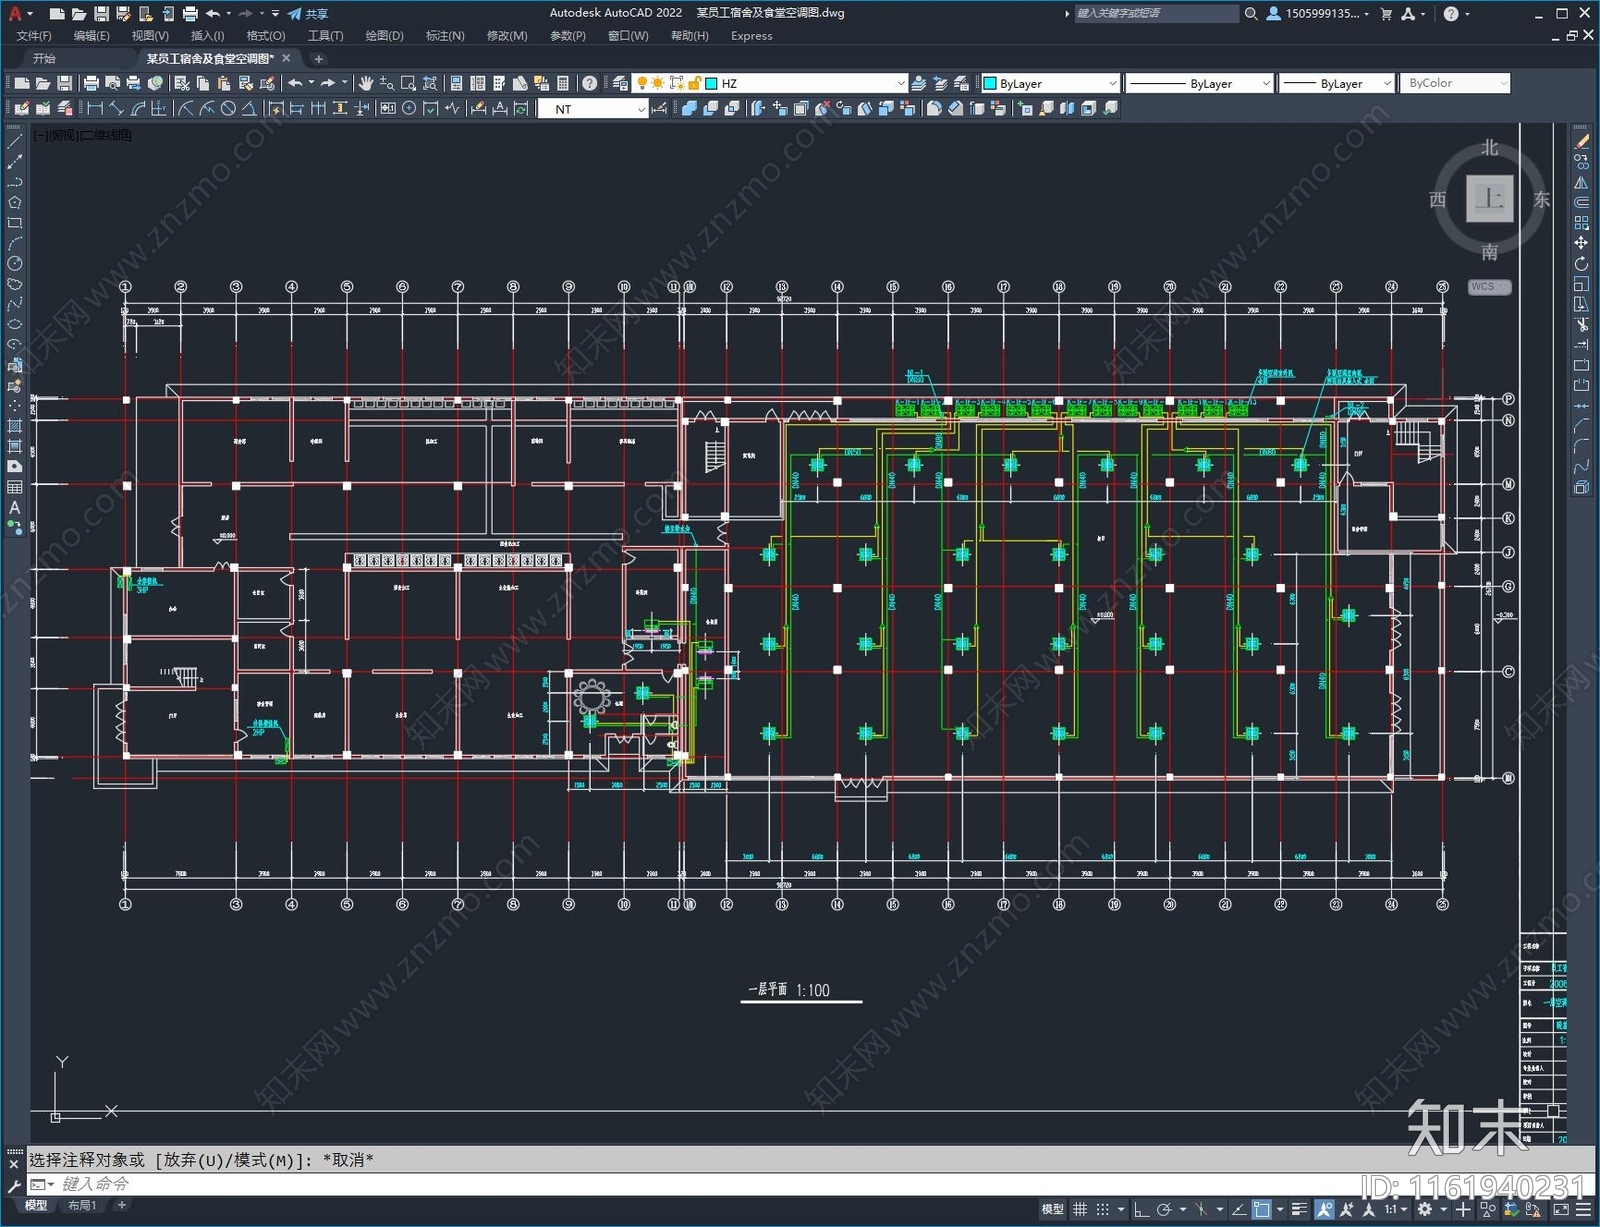The image size is (1600, 1227).
Task: Open the Help question mark icon
Action: tap(590, 83)
